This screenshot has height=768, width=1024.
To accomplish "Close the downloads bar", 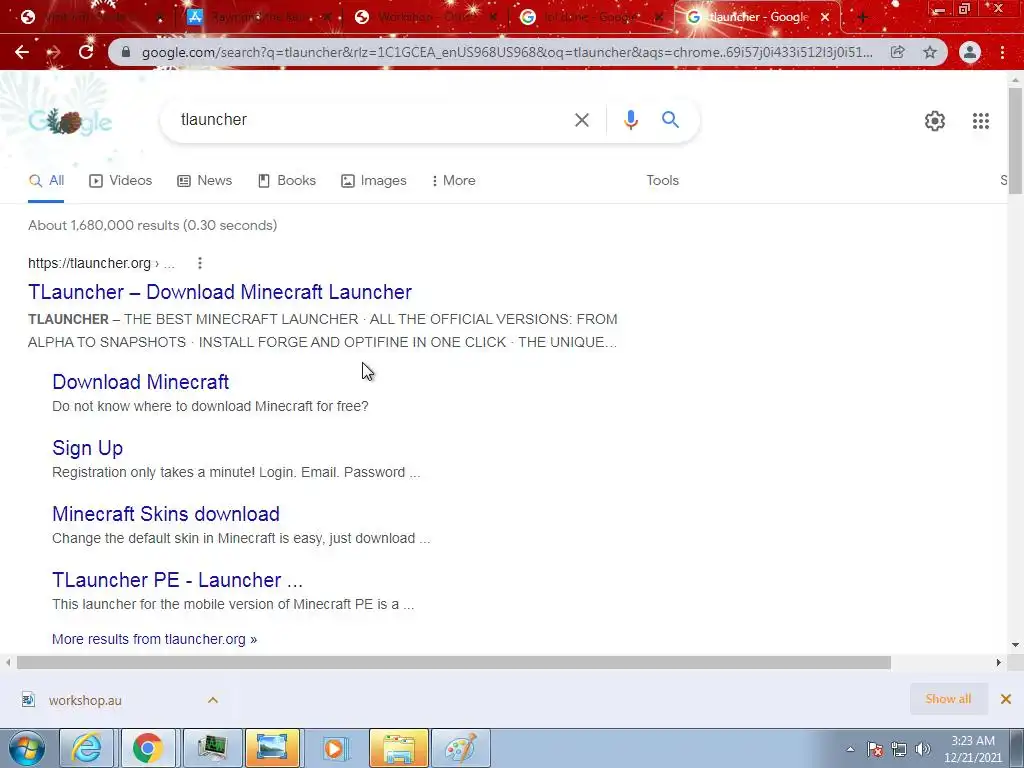I will tap(1006, 699).
